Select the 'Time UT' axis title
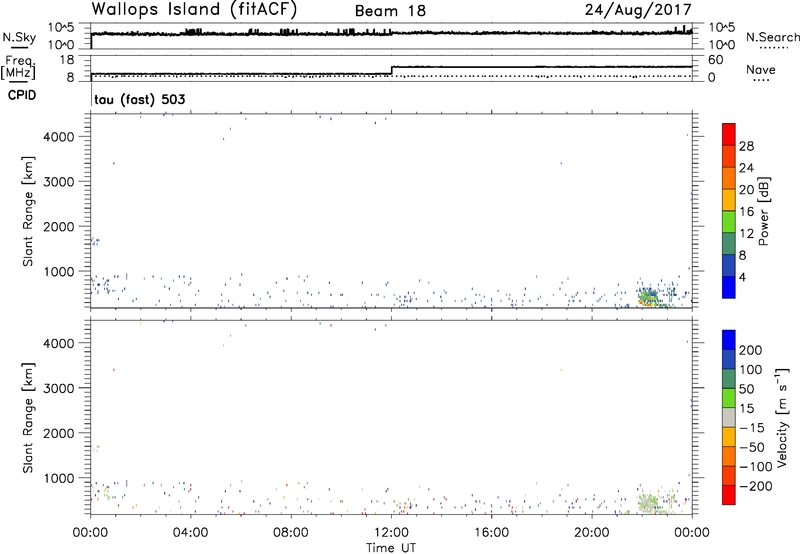Screen dimensions: 800x554 point(391,547)
